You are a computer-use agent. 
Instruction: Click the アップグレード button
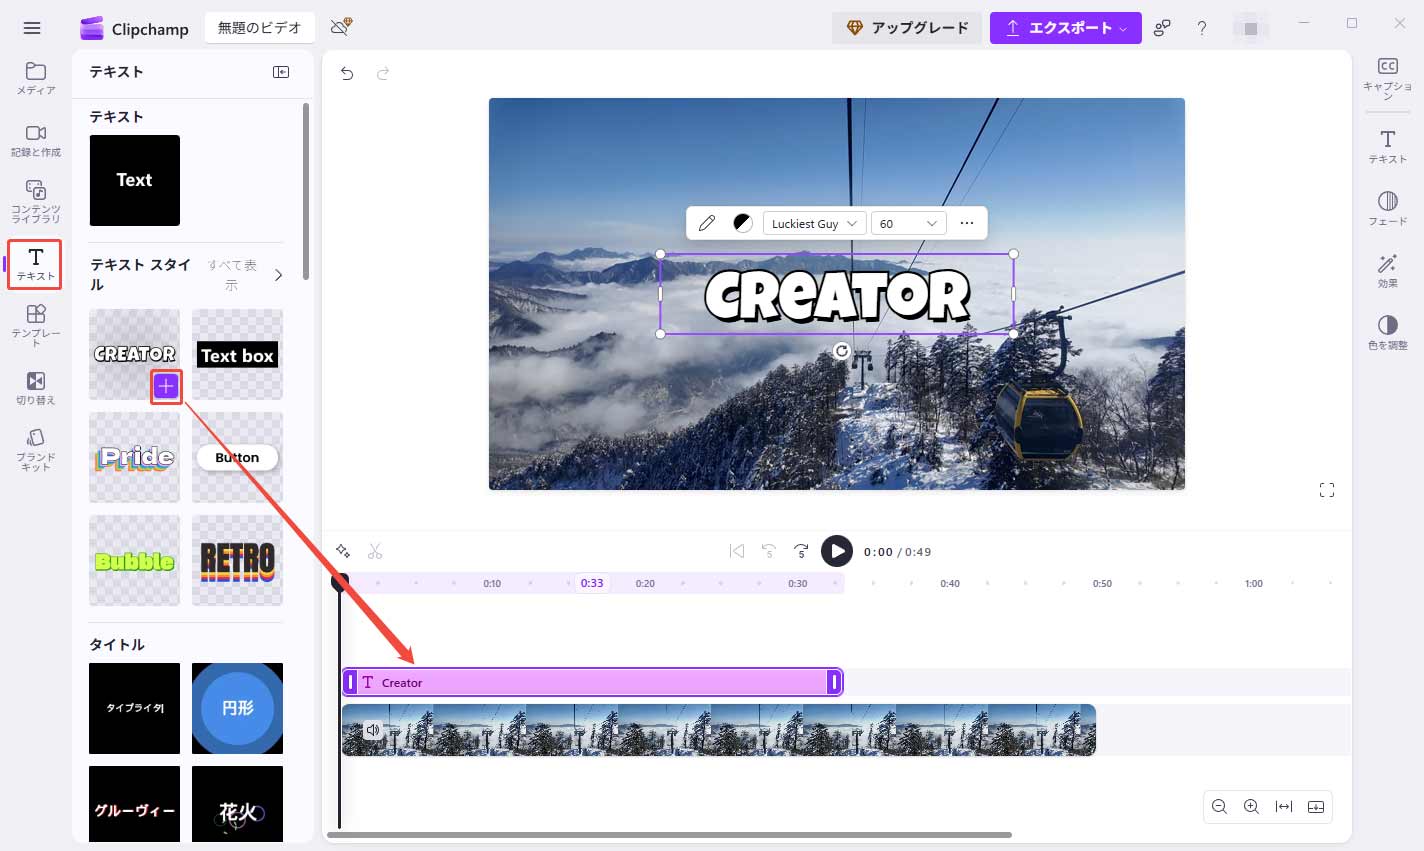[907, 28]
